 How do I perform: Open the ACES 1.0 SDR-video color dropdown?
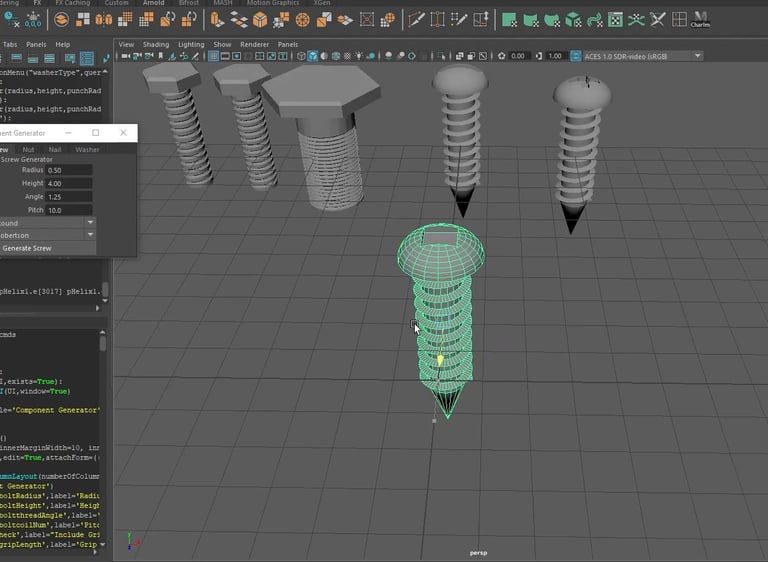click(x=644, y=56)
